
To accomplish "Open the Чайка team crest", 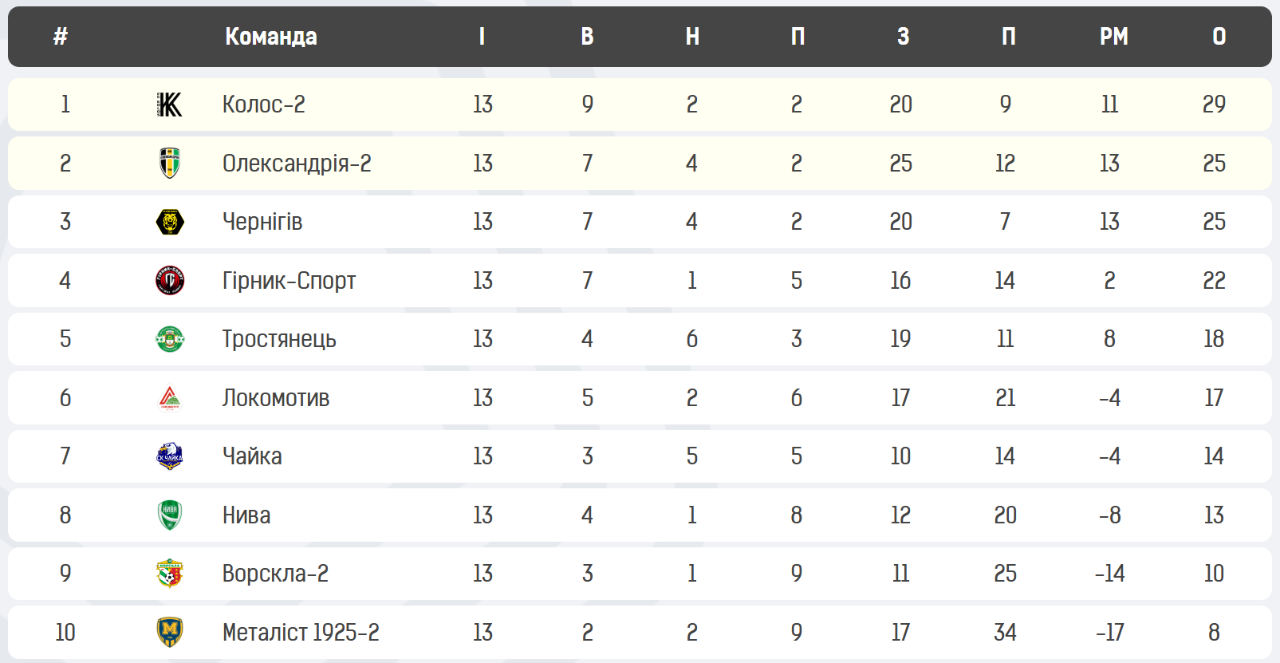I will tap(170, 456).
